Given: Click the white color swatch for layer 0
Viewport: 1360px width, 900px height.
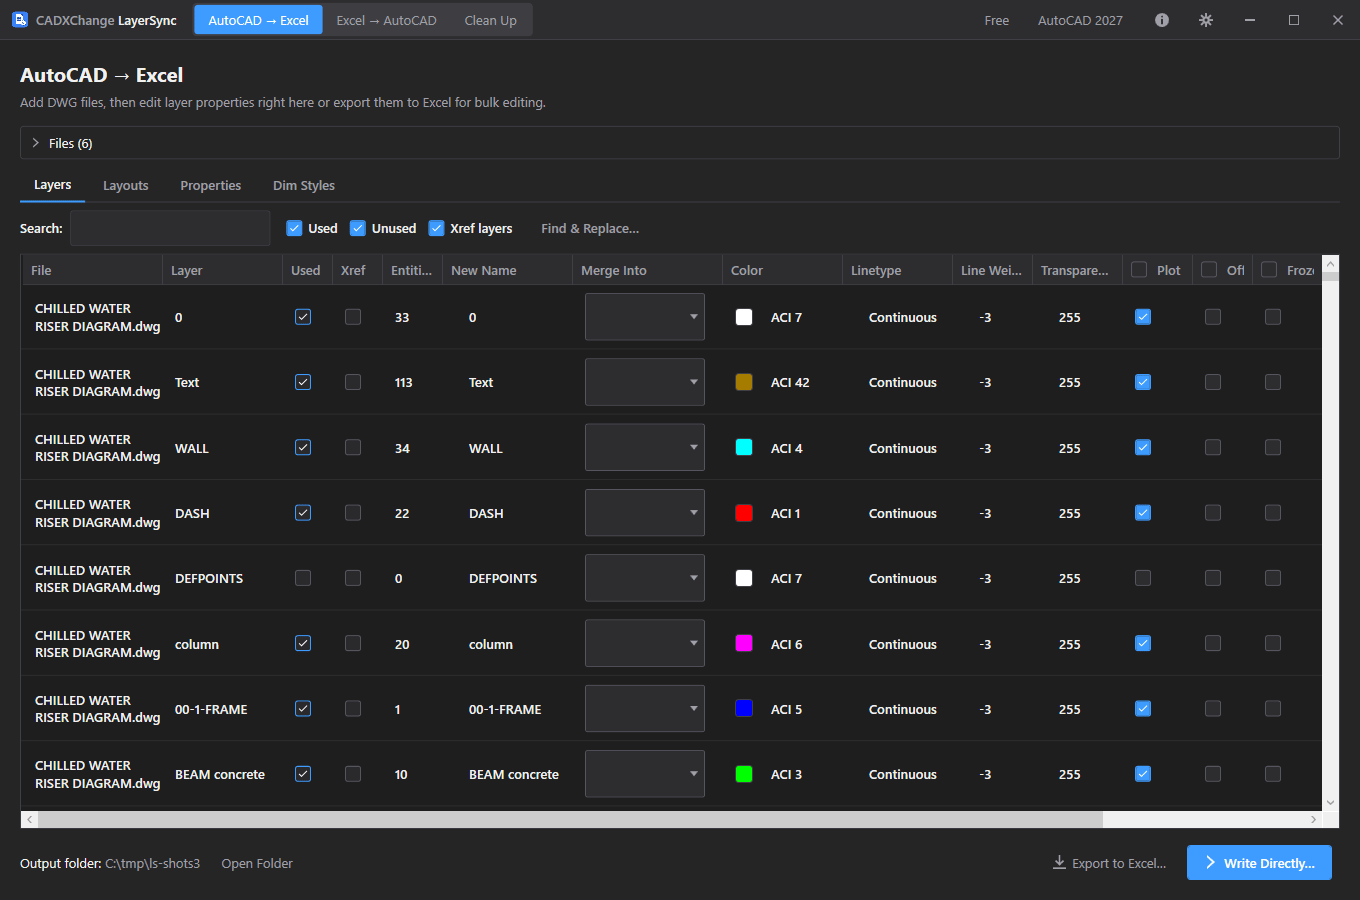Looking at the screenshot, I should [x=744, y=317].
